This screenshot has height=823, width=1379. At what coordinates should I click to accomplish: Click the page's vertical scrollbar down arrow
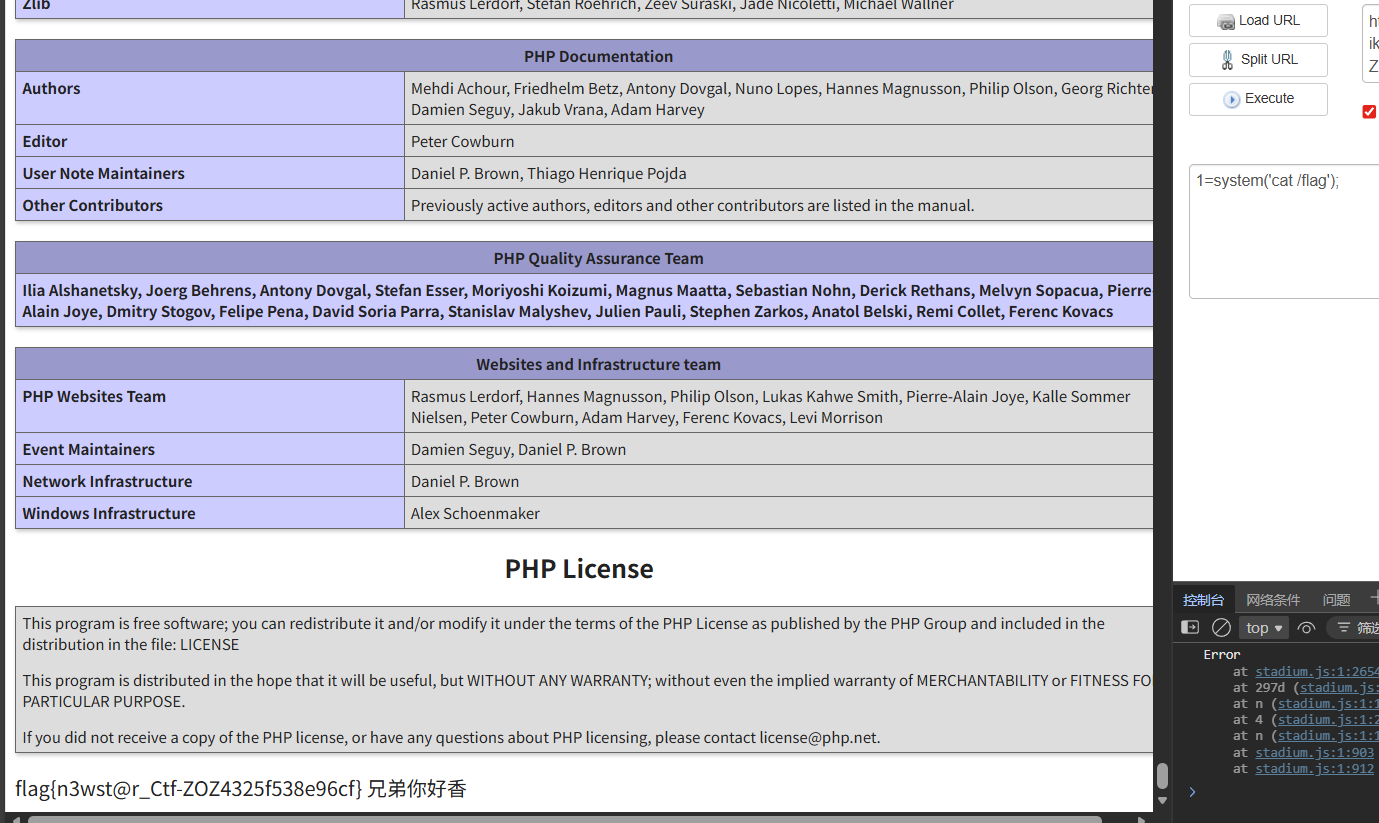[x=1162, y=801]
